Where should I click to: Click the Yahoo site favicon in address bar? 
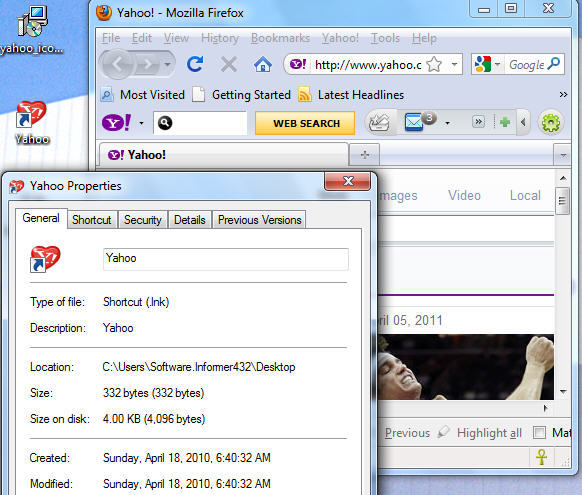point(298,65)
